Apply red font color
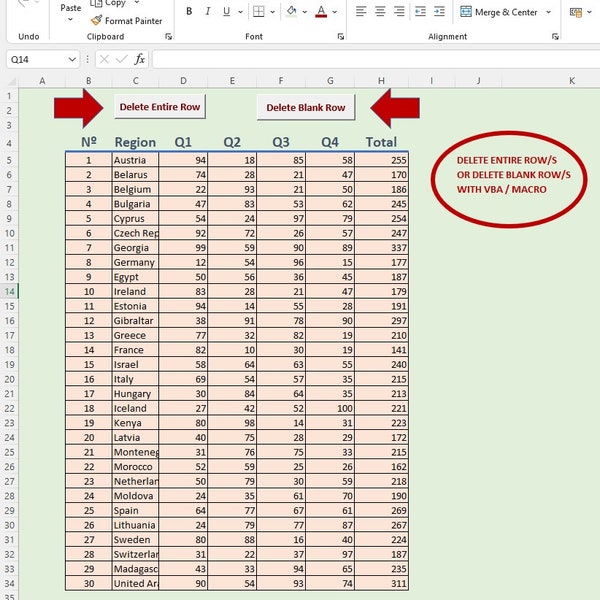 pos(321,12)
